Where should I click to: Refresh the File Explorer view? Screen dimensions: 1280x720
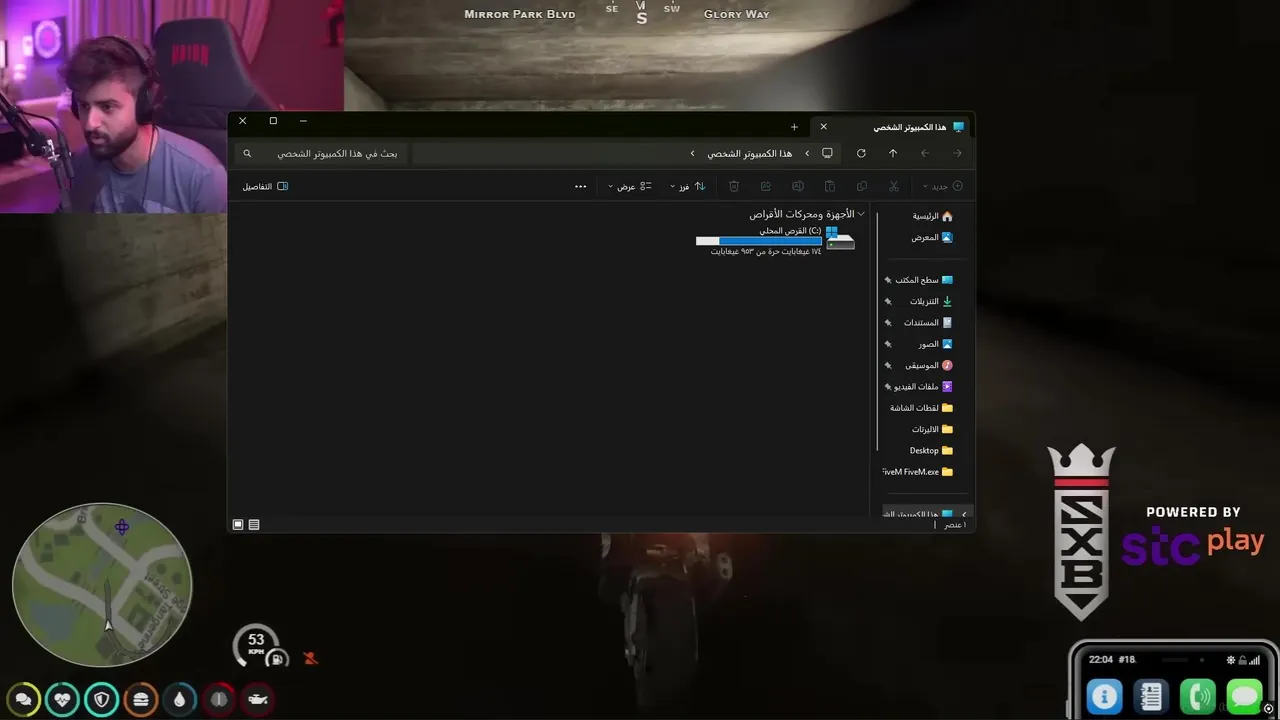pos(861,153)
